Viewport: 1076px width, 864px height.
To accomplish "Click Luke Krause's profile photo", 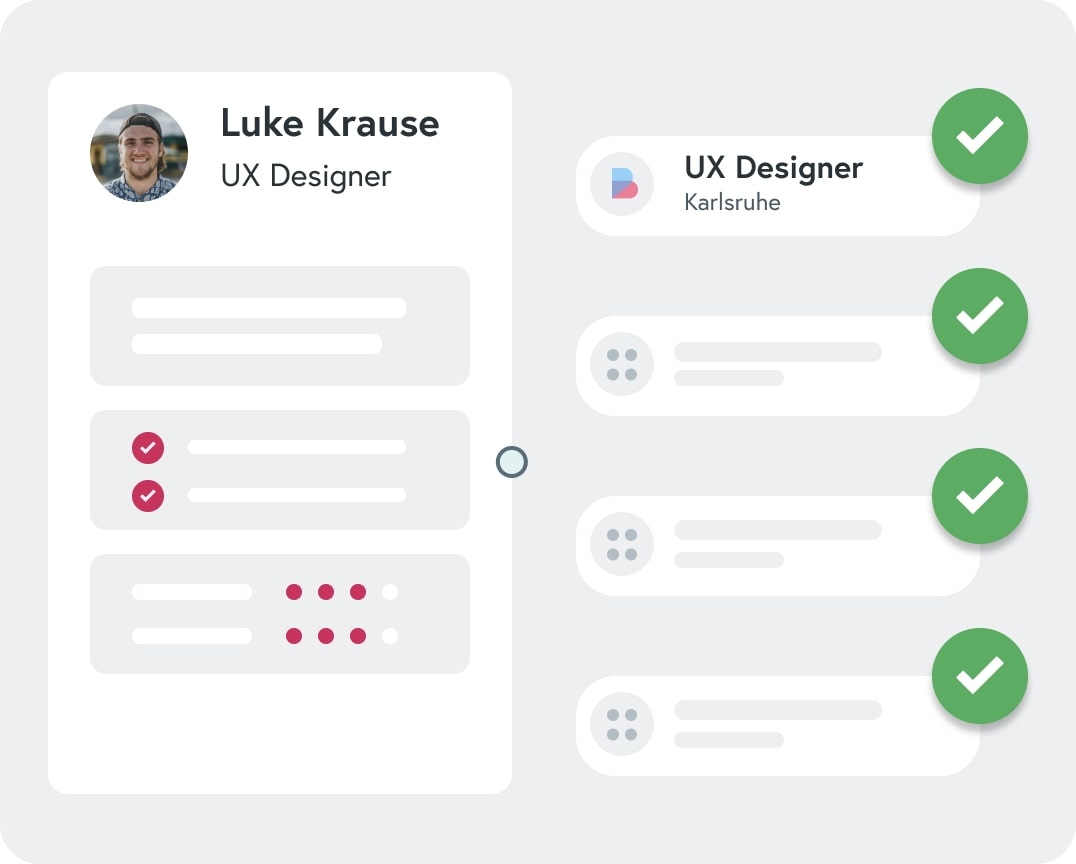I will pos(139,152).
